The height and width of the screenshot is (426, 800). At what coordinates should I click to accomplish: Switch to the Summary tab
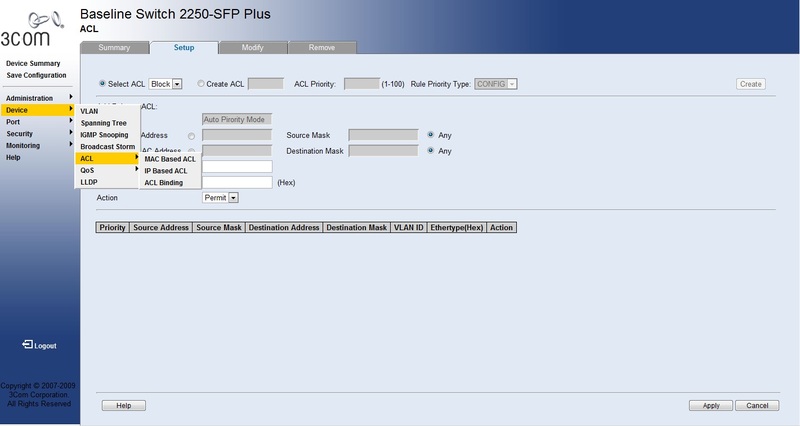(x=114, y=47)
